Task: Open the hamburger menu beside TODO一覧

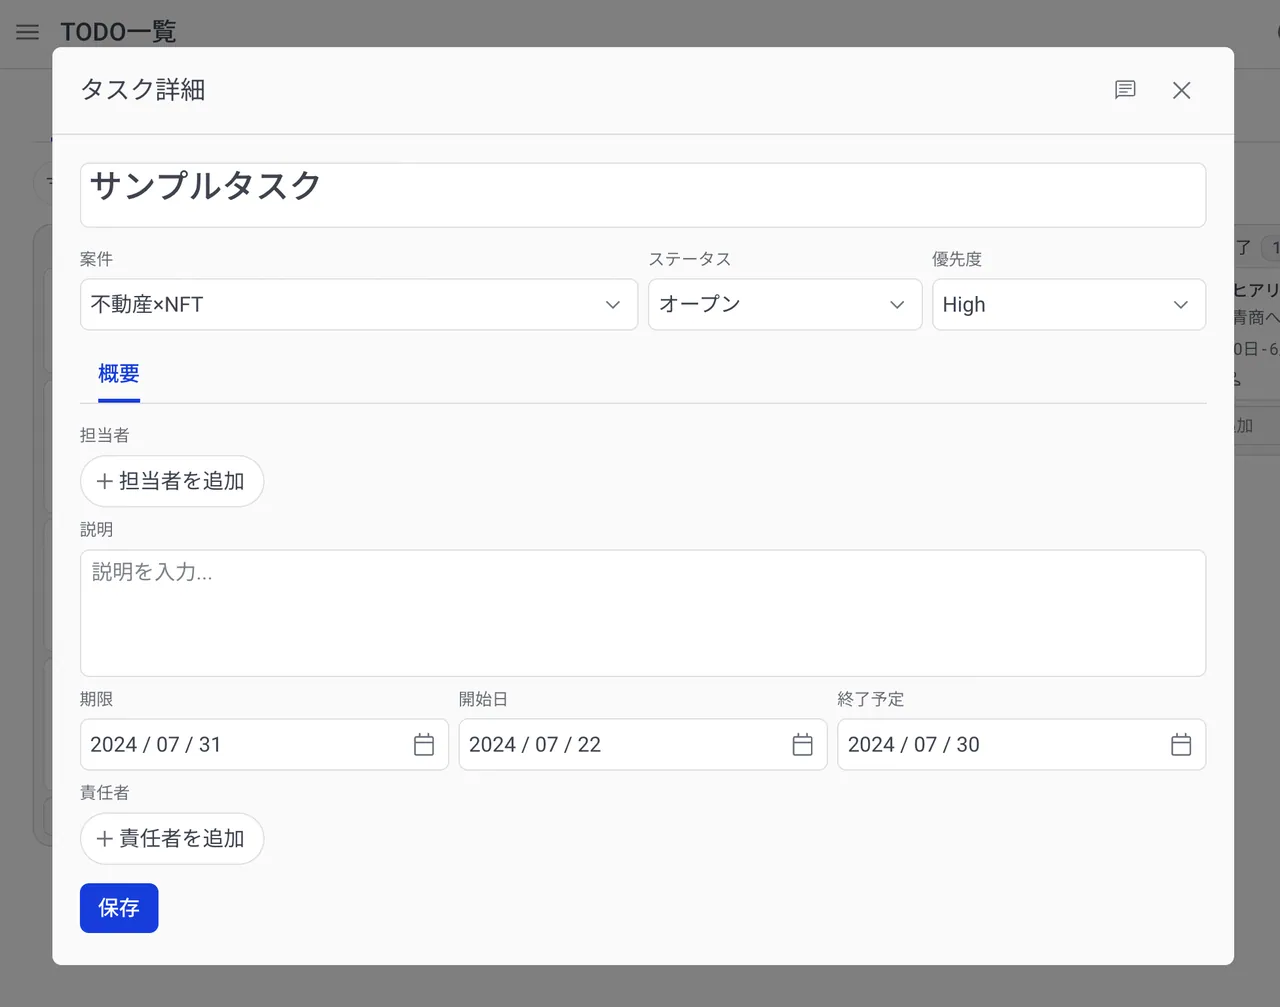Action: click(28, 32)
